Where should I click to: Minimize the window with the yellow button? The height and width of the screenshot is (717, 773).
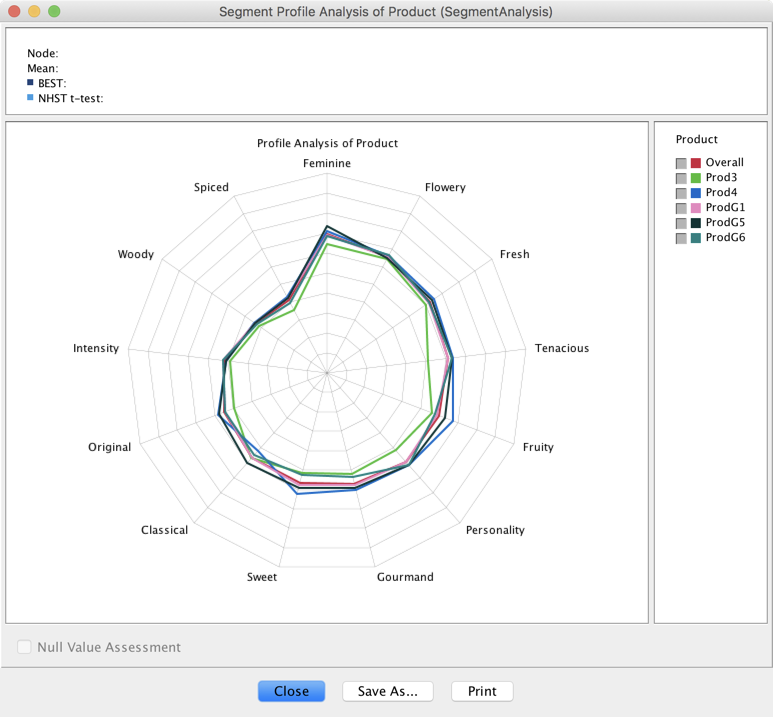(34, 12)
